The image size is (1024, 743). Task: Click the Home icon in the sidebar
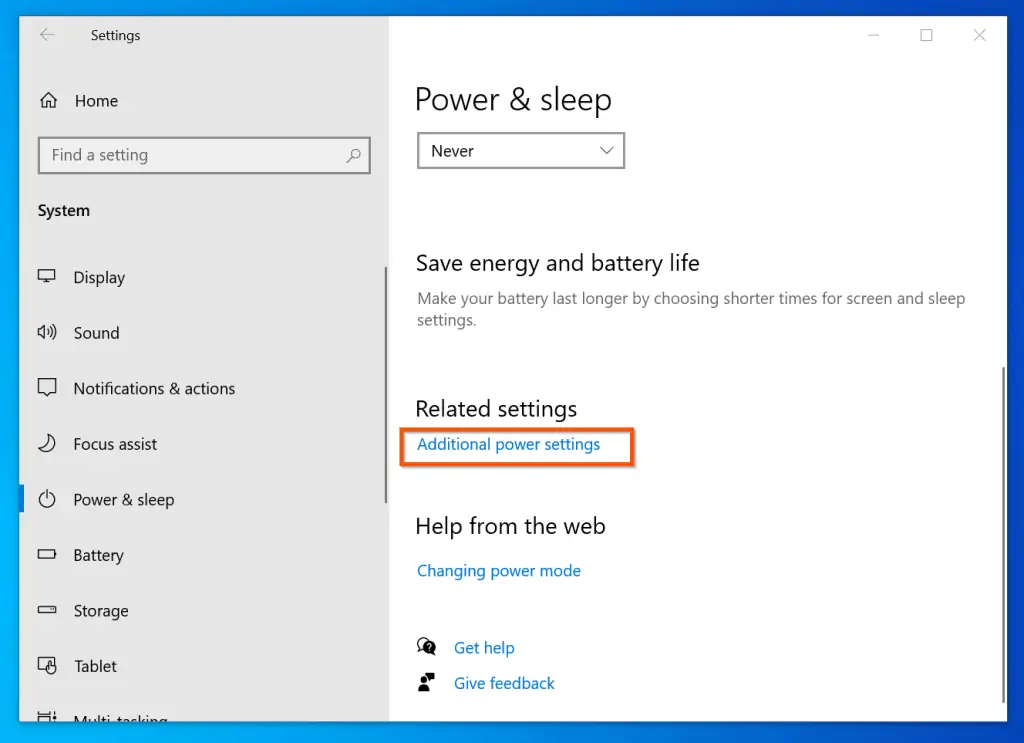pyautogui.click(x=47, y=101)
